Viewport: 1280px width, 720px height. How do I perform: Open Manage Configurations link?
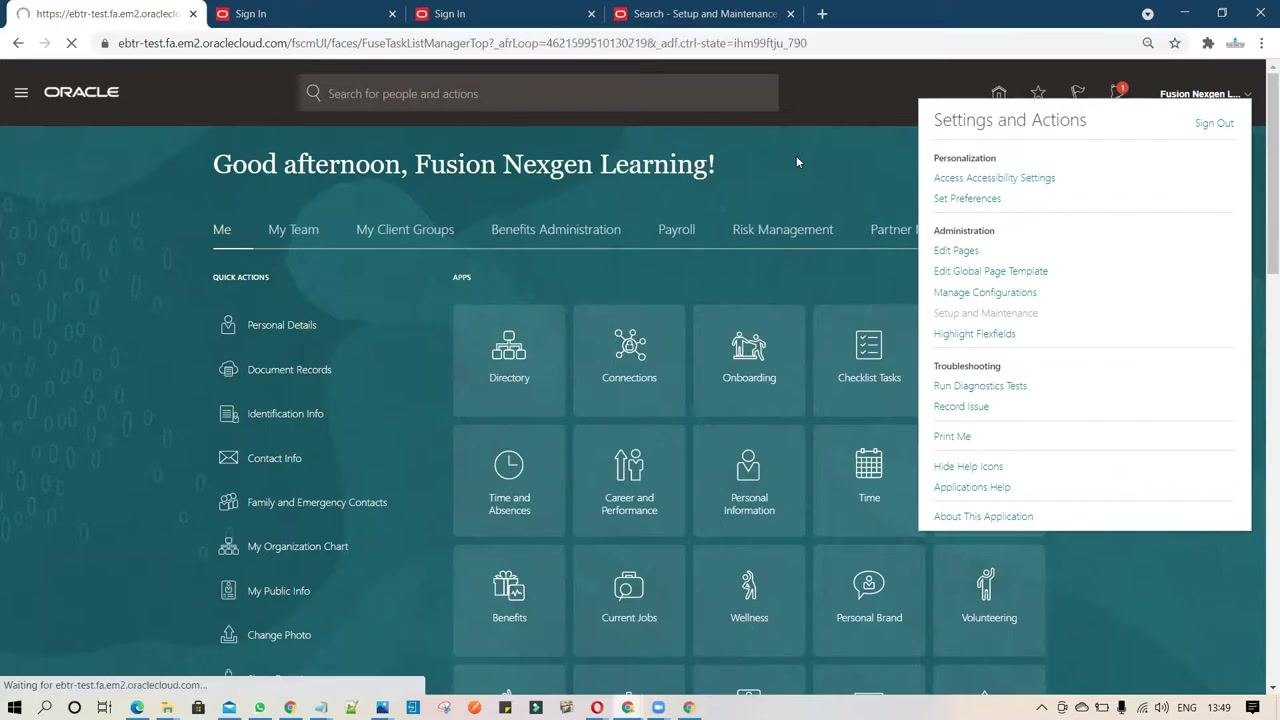click(985, 293)
